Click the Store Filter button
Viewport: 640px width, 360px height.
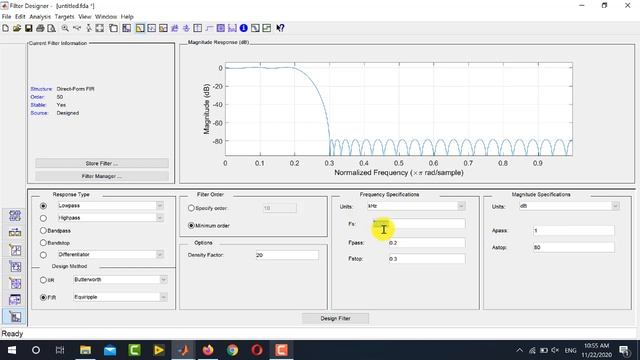click(x=102, y=163)
